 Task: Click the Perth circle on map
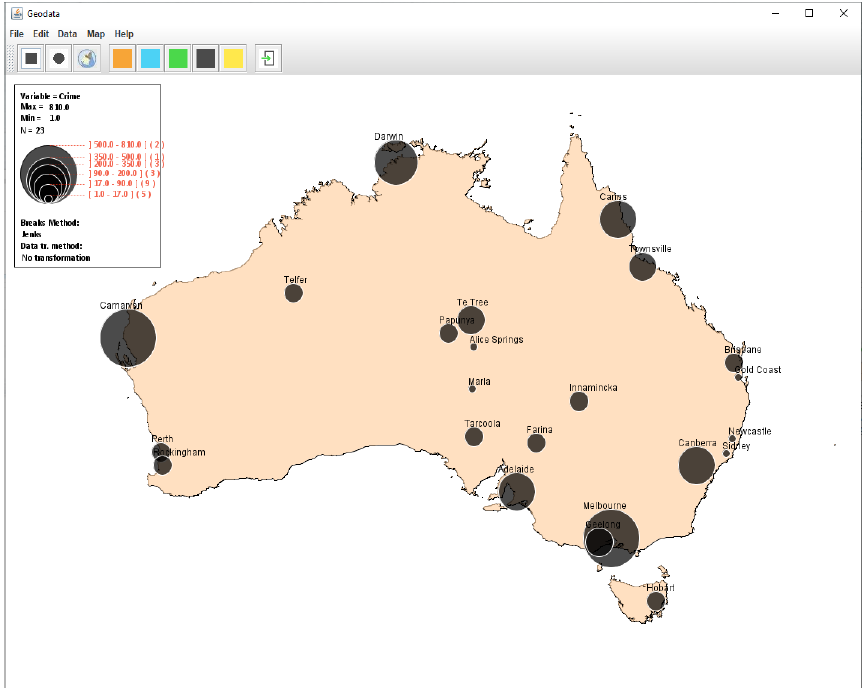[x=161, y=452]
